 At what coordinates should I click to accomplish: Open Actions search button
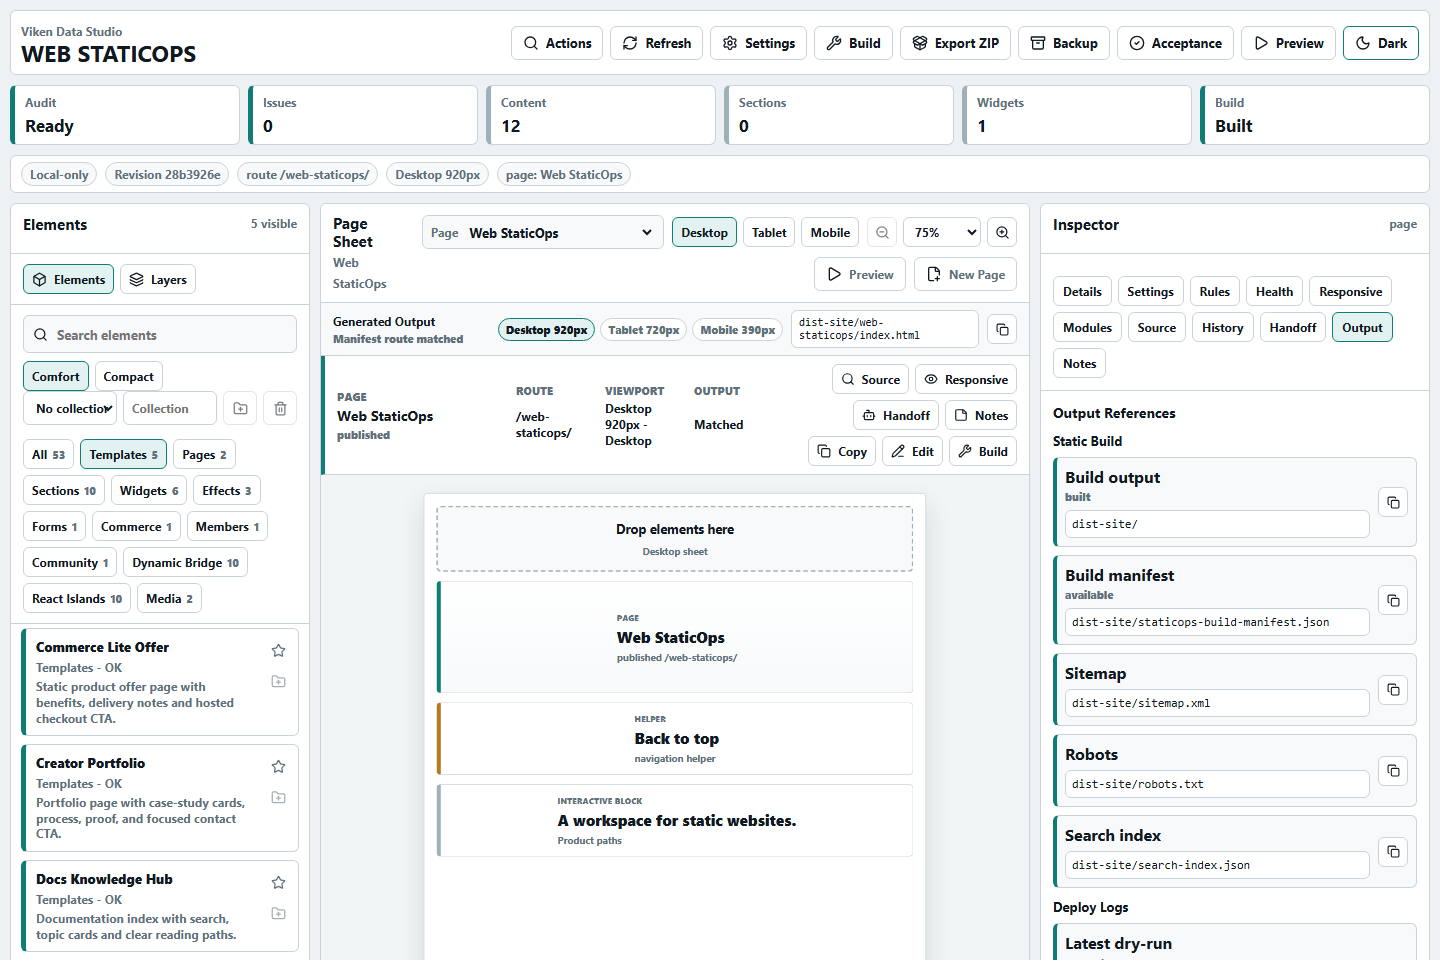pos(557,43)
